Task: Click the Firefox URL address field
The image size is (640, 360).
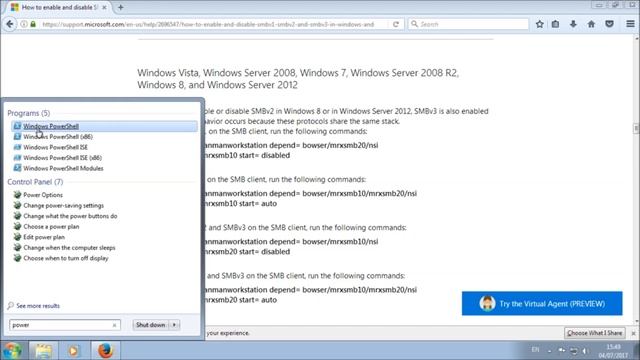Action: tap(208, 24)
